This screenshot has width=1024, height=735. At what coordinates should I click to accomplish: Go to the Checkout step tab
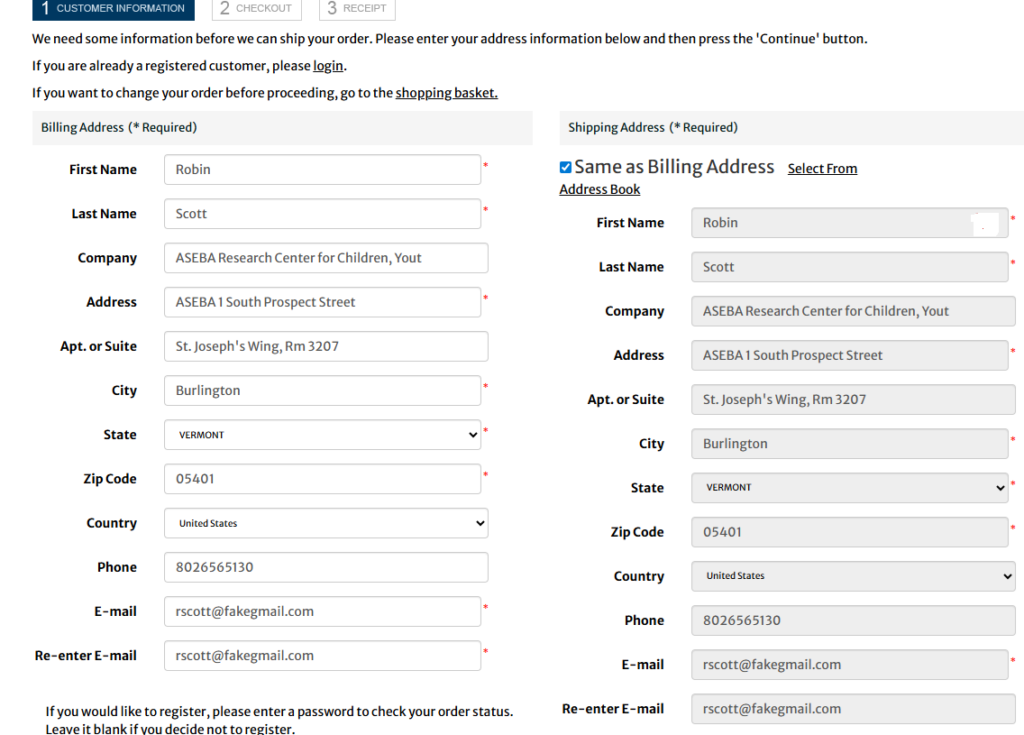tap(257, 8)
